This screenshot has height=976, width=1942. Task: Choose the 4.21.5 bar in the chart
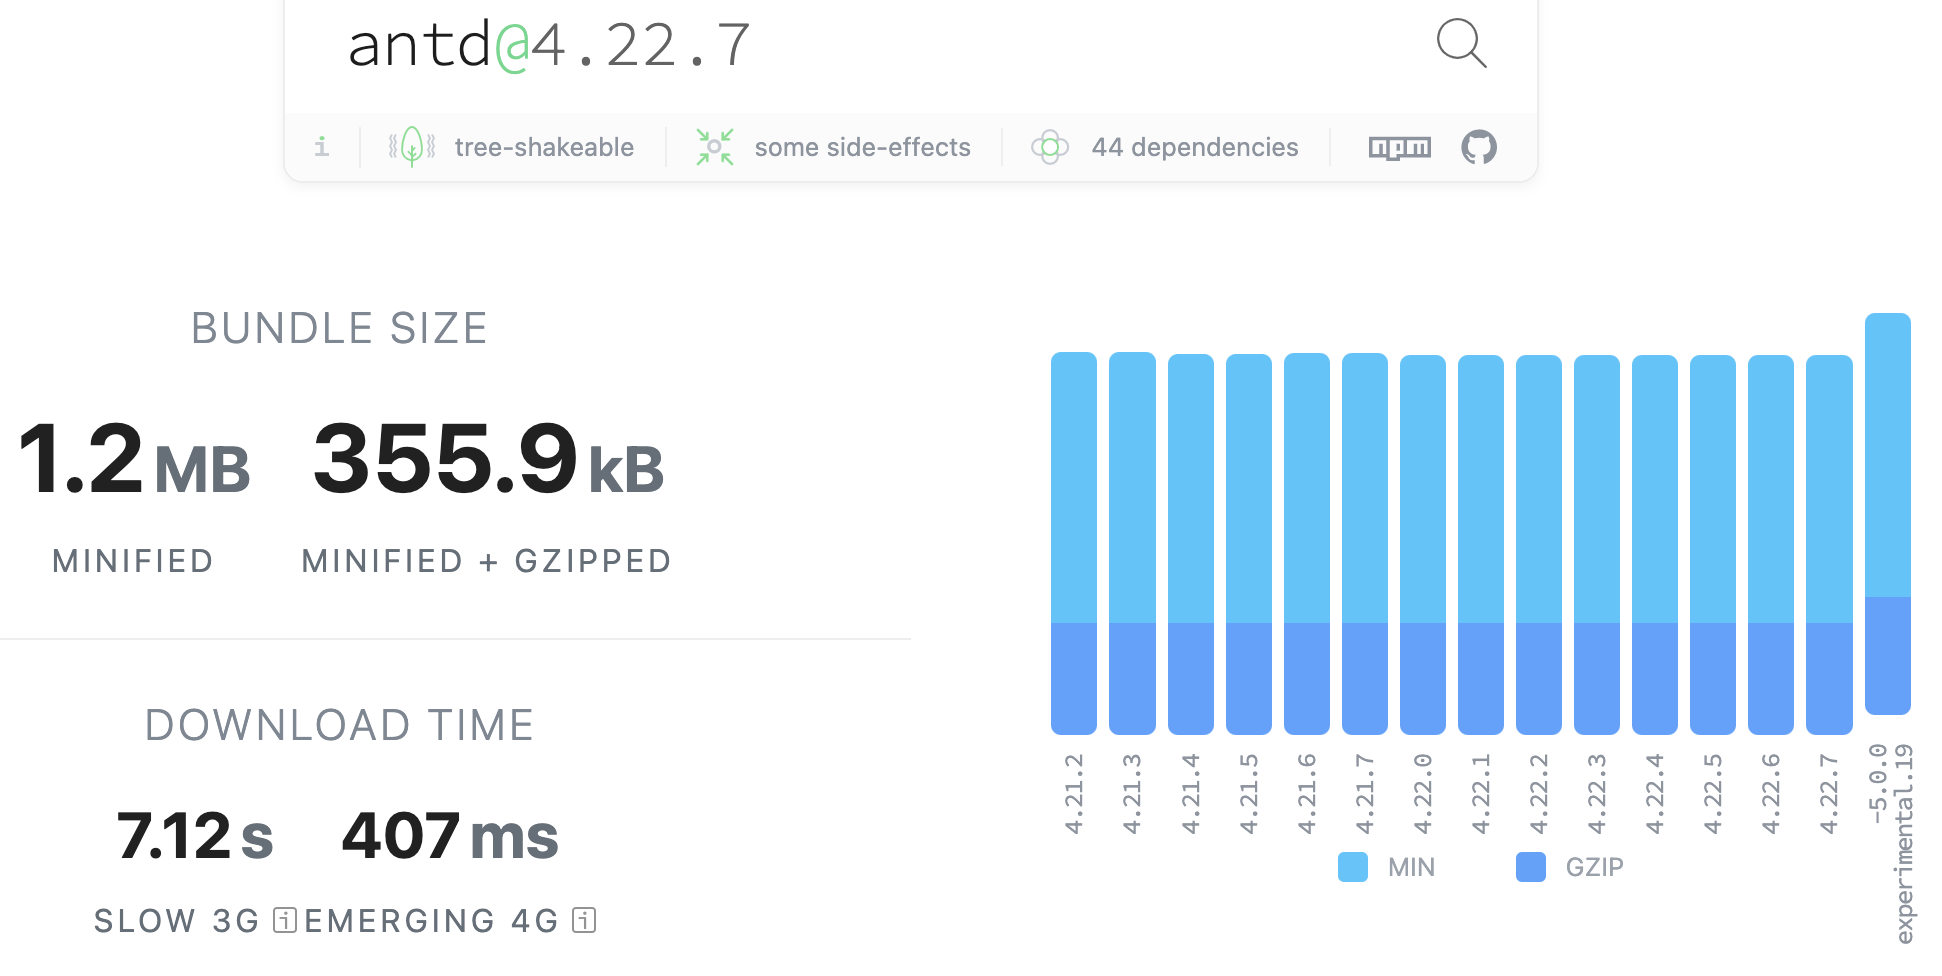coord(1249,544)
